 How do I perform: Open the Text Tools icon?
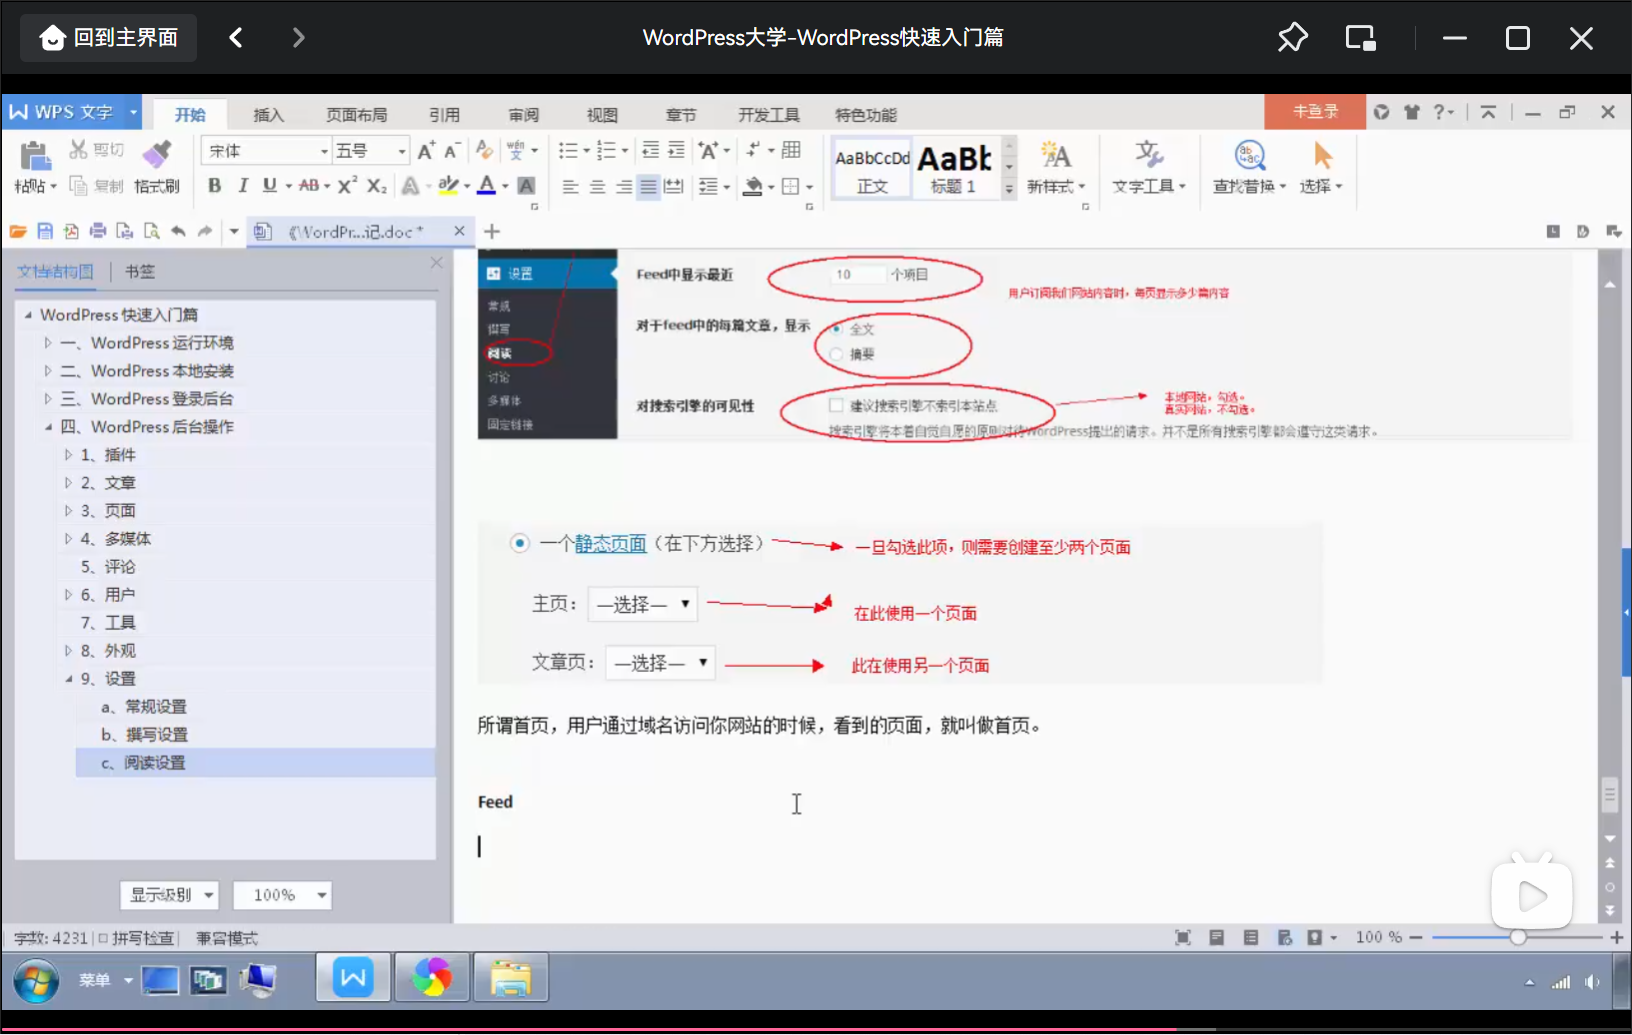(1149, 154)
